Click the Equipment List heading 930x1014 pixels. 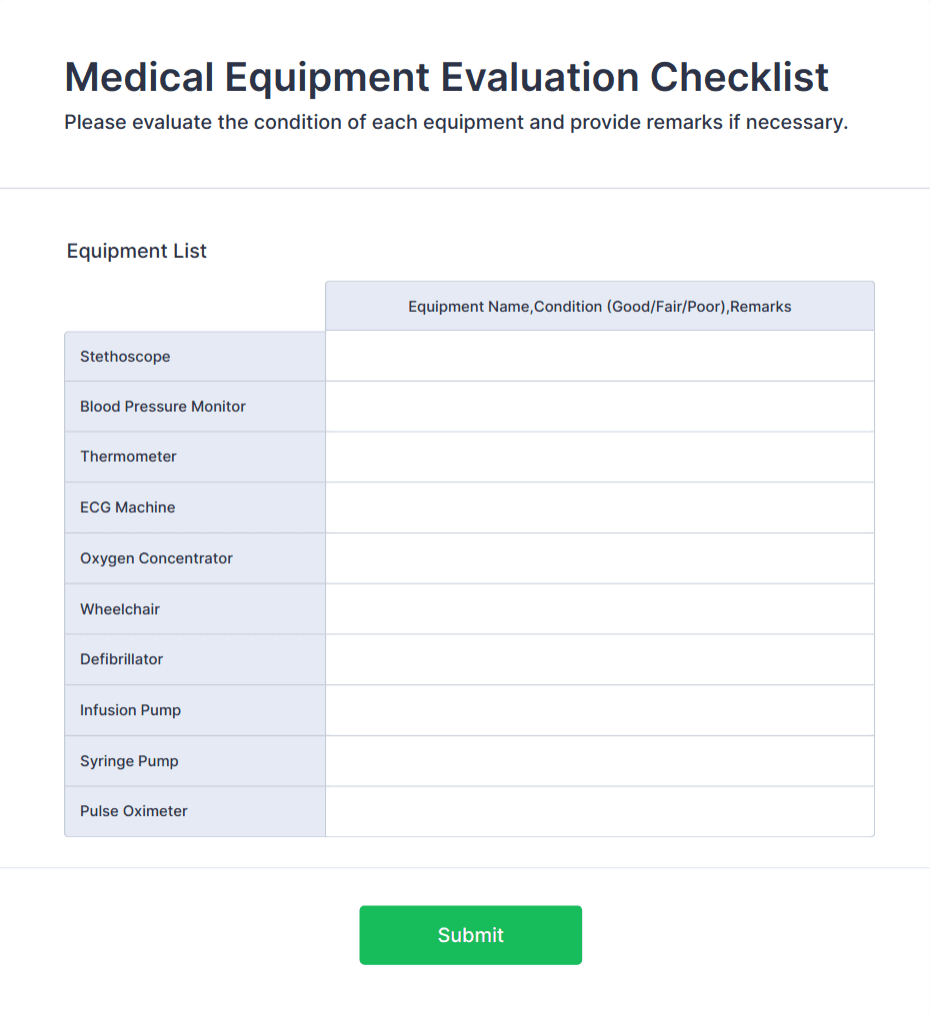point(136,251)
